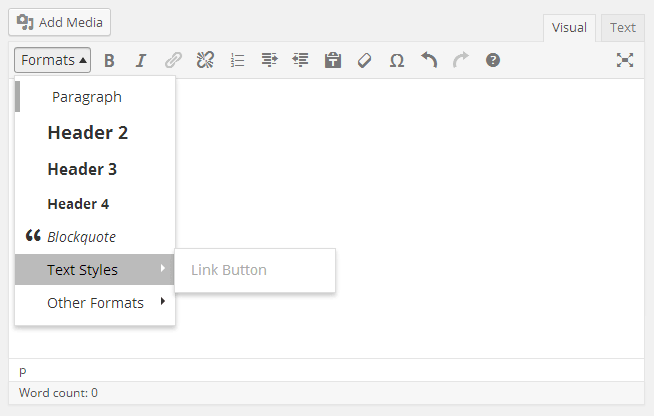The image size is (654, 416).
Task: Click the Redo arrow
Action: coord(461,61)
